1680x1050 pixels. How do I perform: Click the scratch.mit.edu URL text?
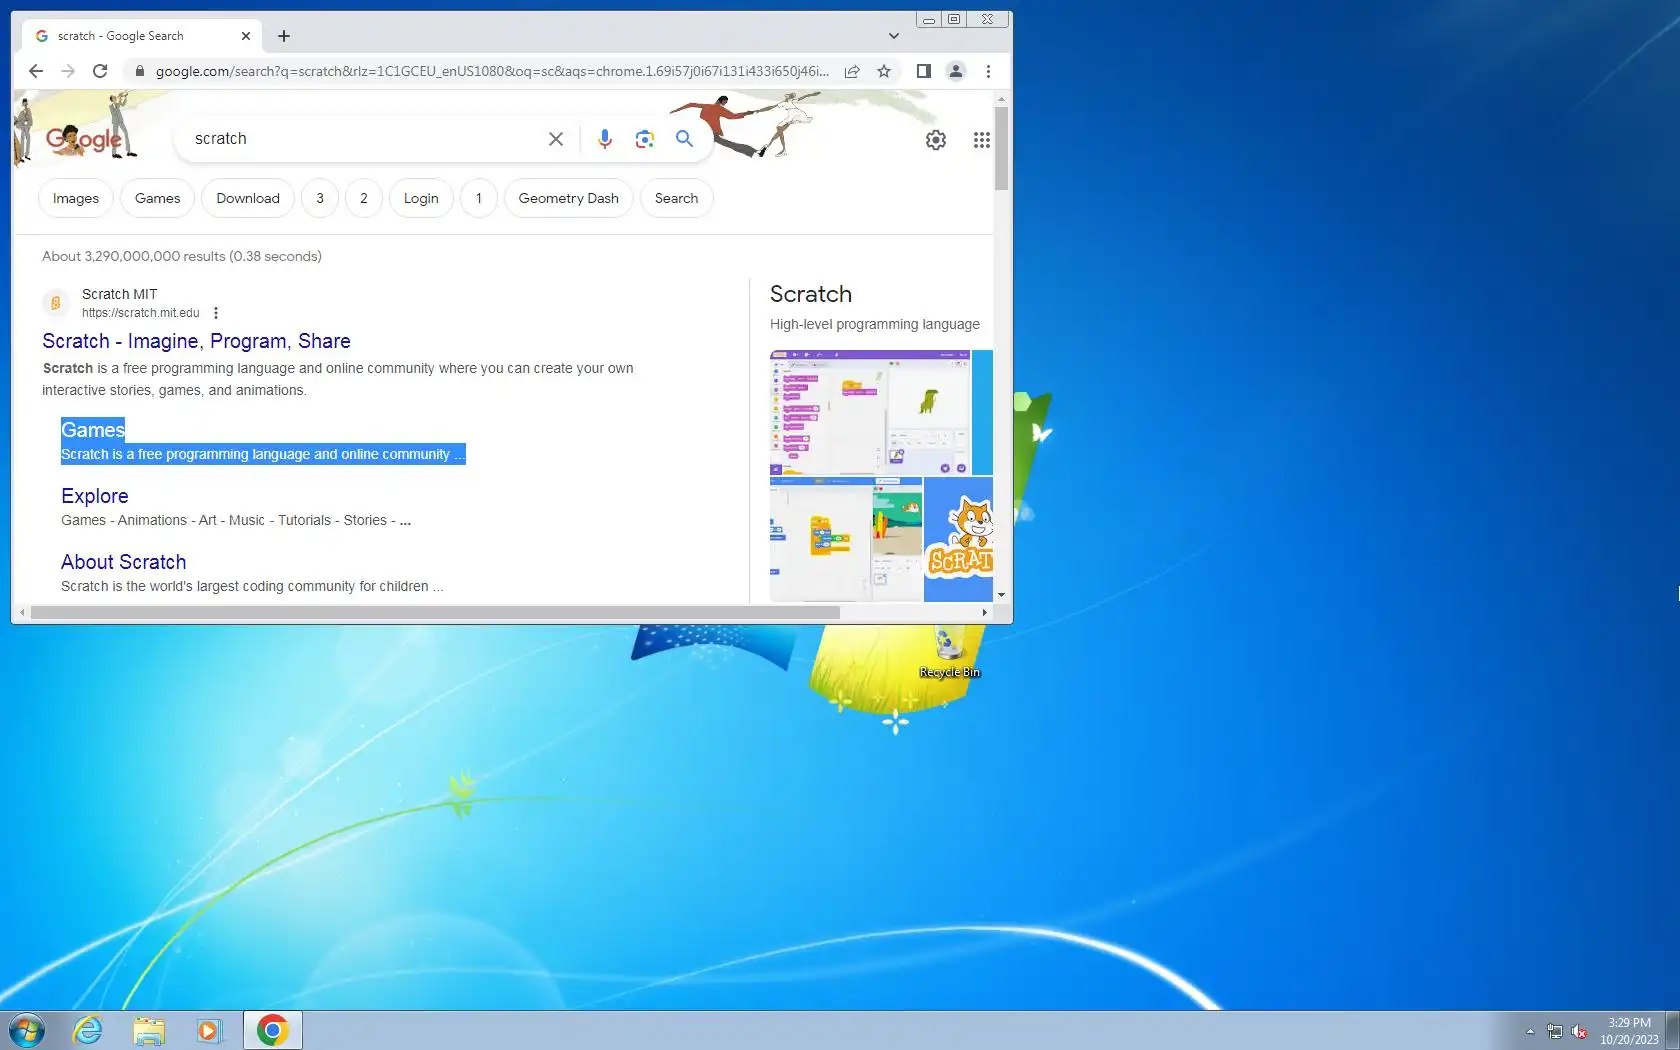[x=141, y=313]
